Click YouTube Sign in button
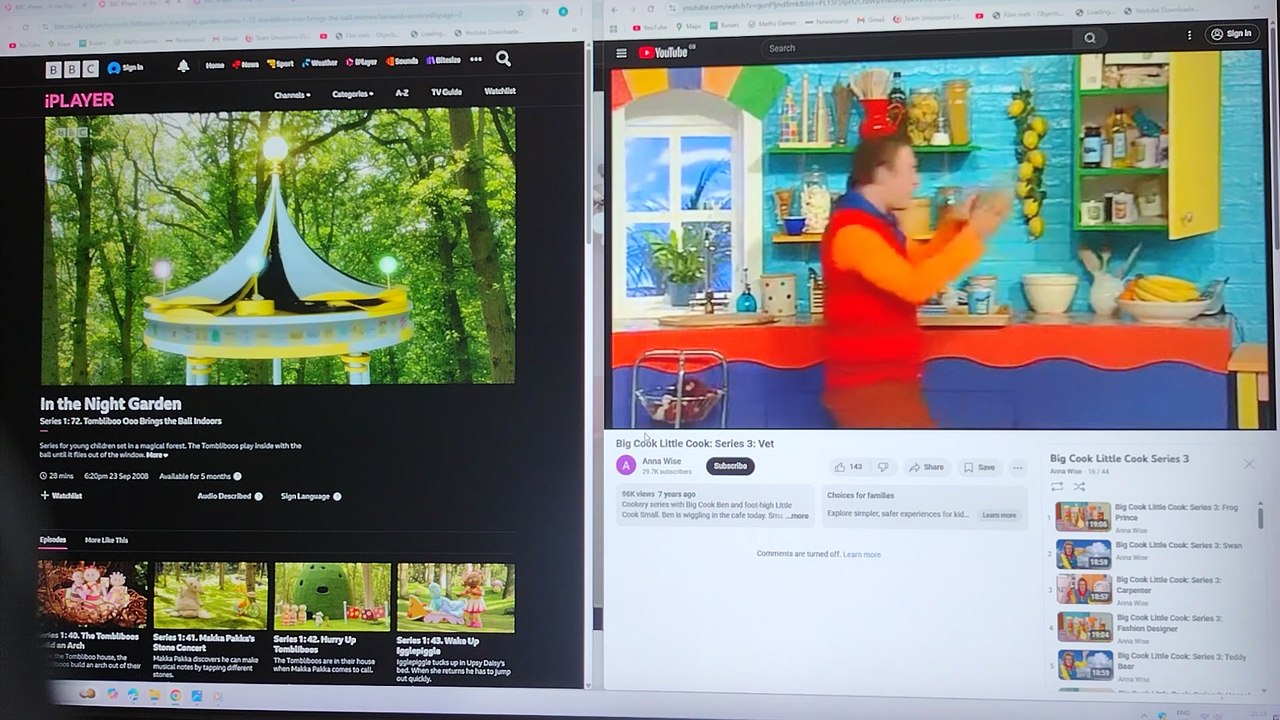The image size is (1280, 720). click(x=1232, y=34)
